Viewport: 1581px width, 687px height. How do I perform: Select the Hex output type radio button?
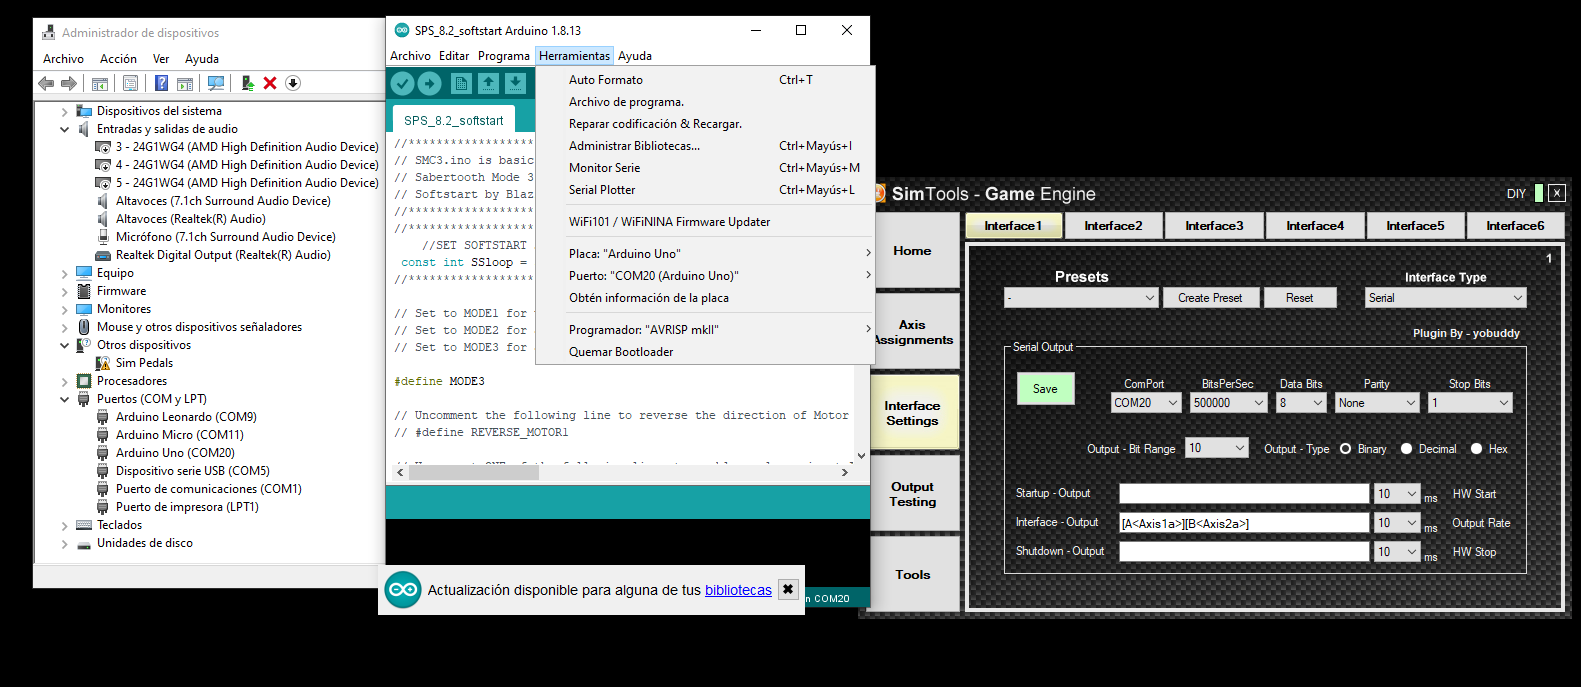coord(1476,449)
